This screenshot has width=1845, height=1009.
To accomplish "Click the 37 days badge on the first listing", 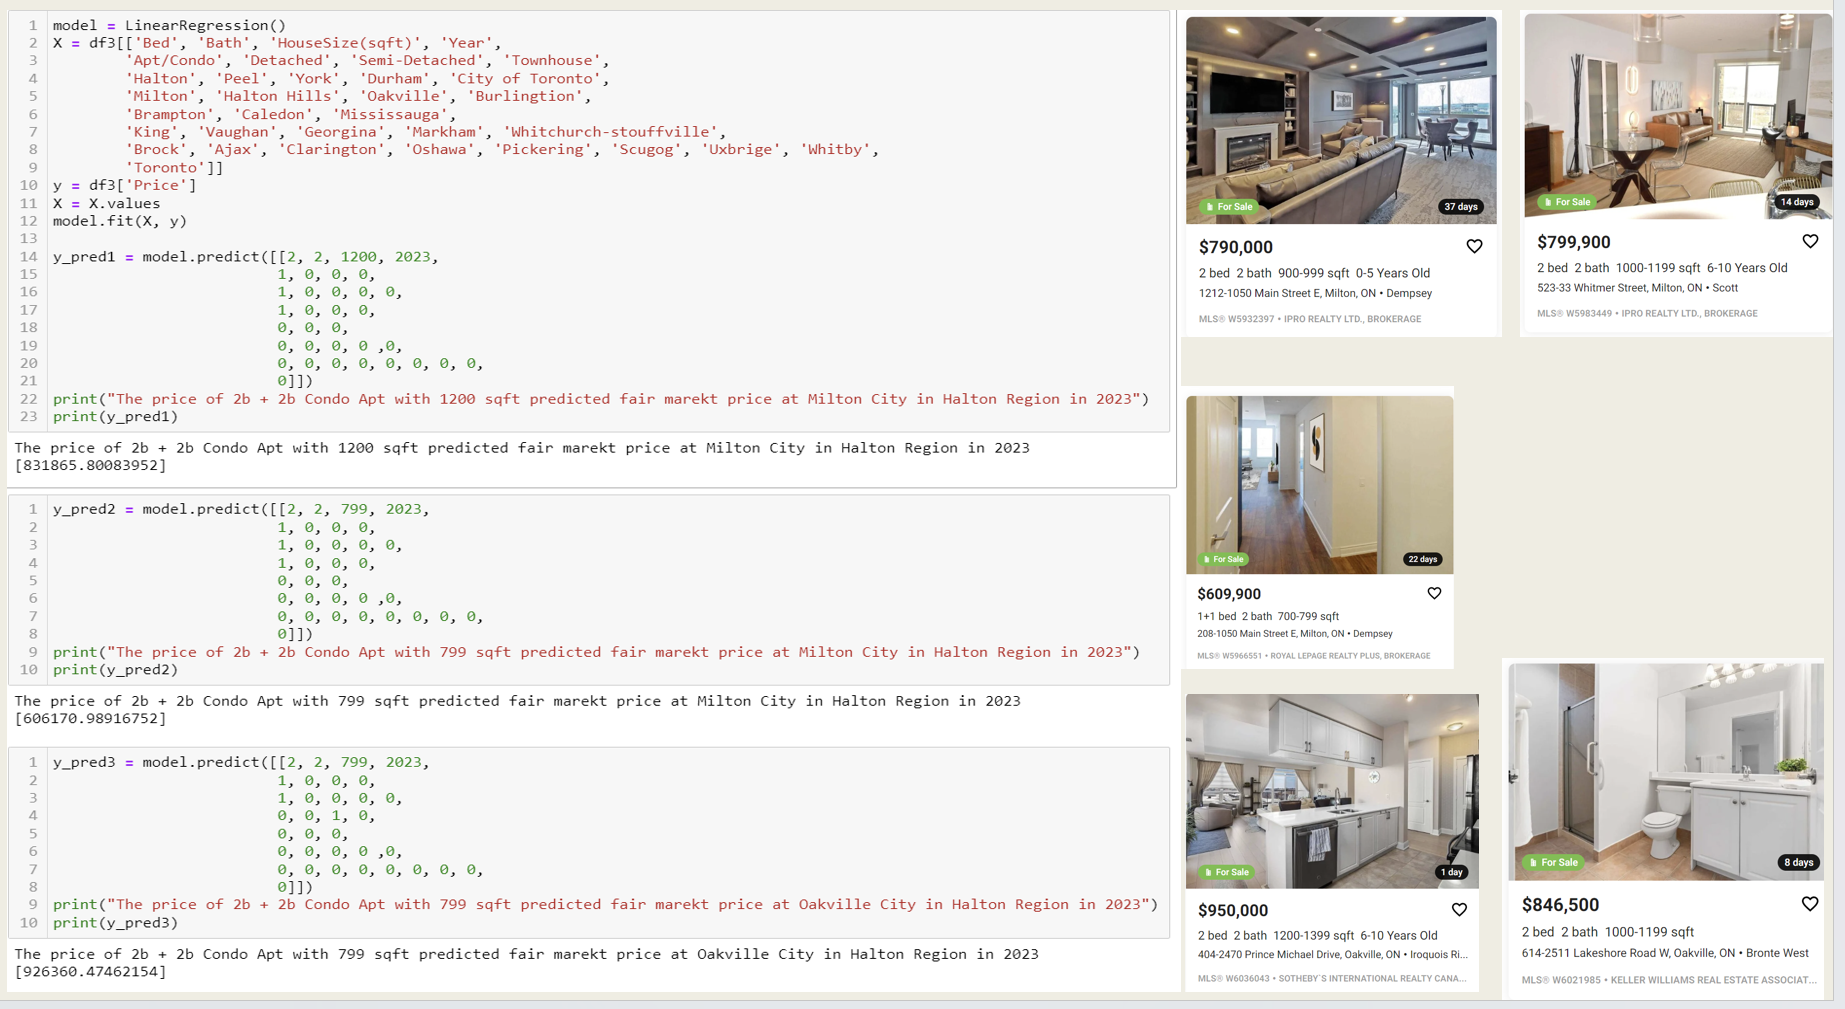I will point(1461,207).
